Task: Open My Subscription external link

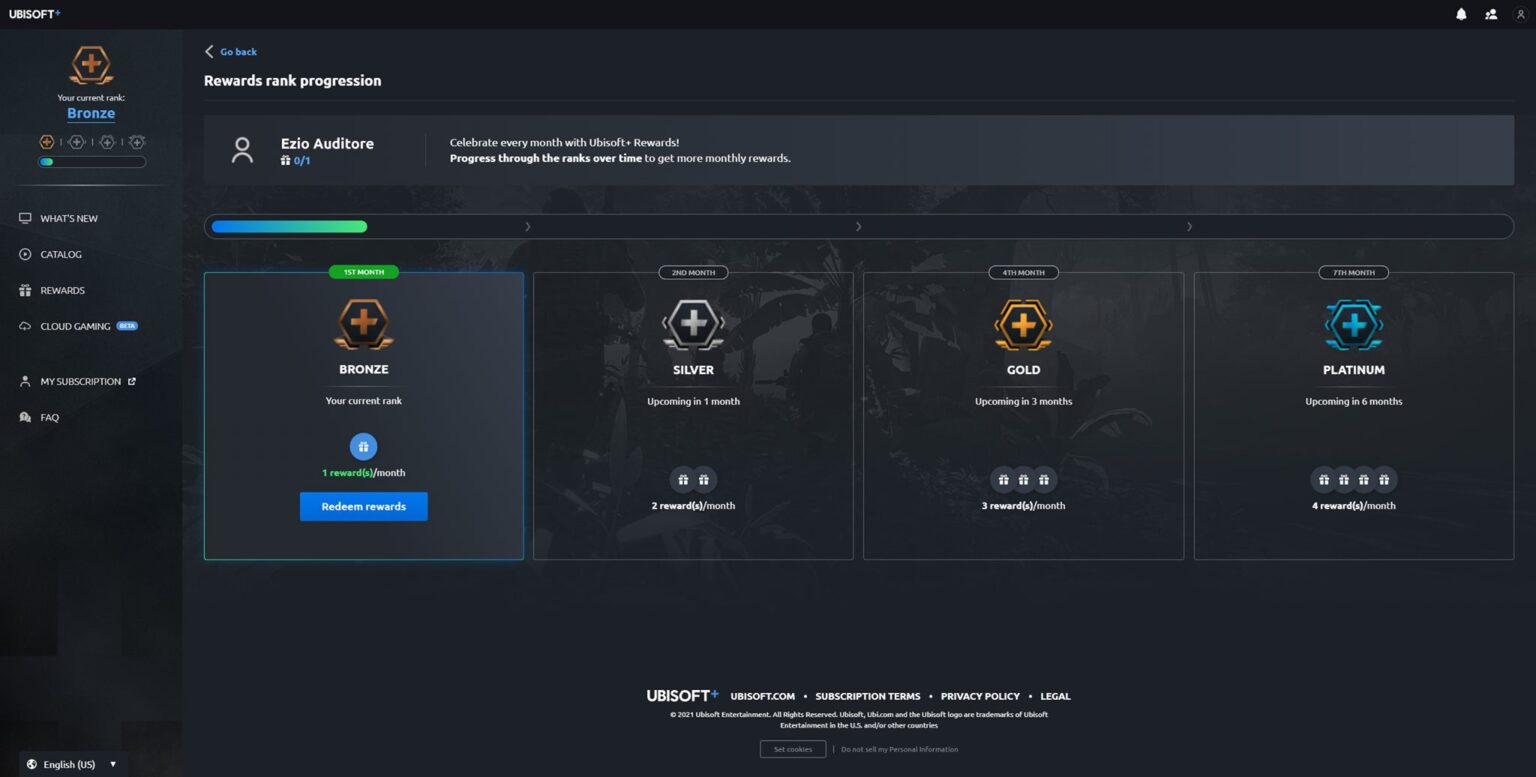Action: pyautogui.click(x=80, y=381)
